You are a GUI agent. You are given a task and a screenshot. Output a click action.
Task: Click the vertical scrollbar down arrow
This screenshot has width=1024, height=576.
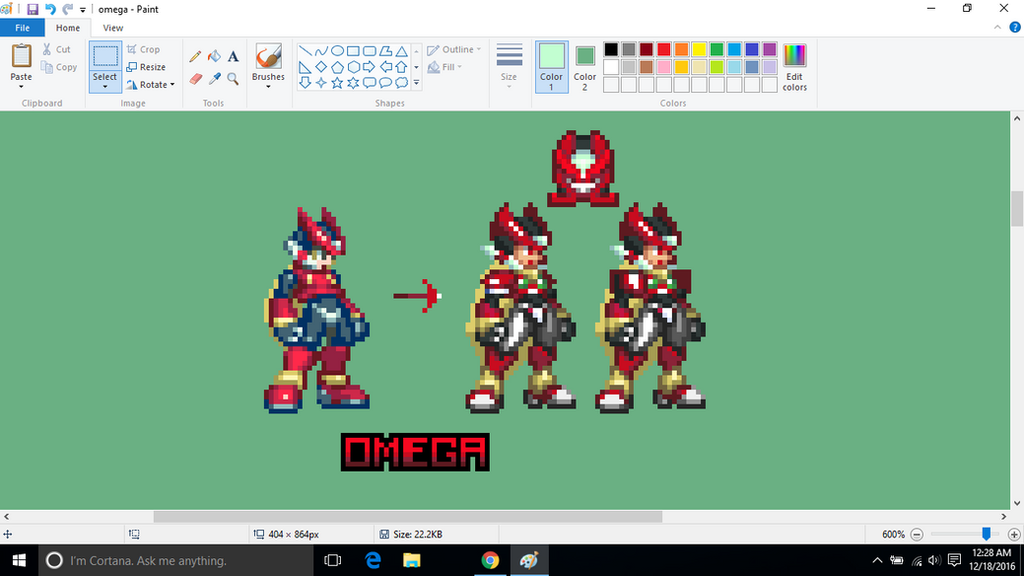(1017, 504)
